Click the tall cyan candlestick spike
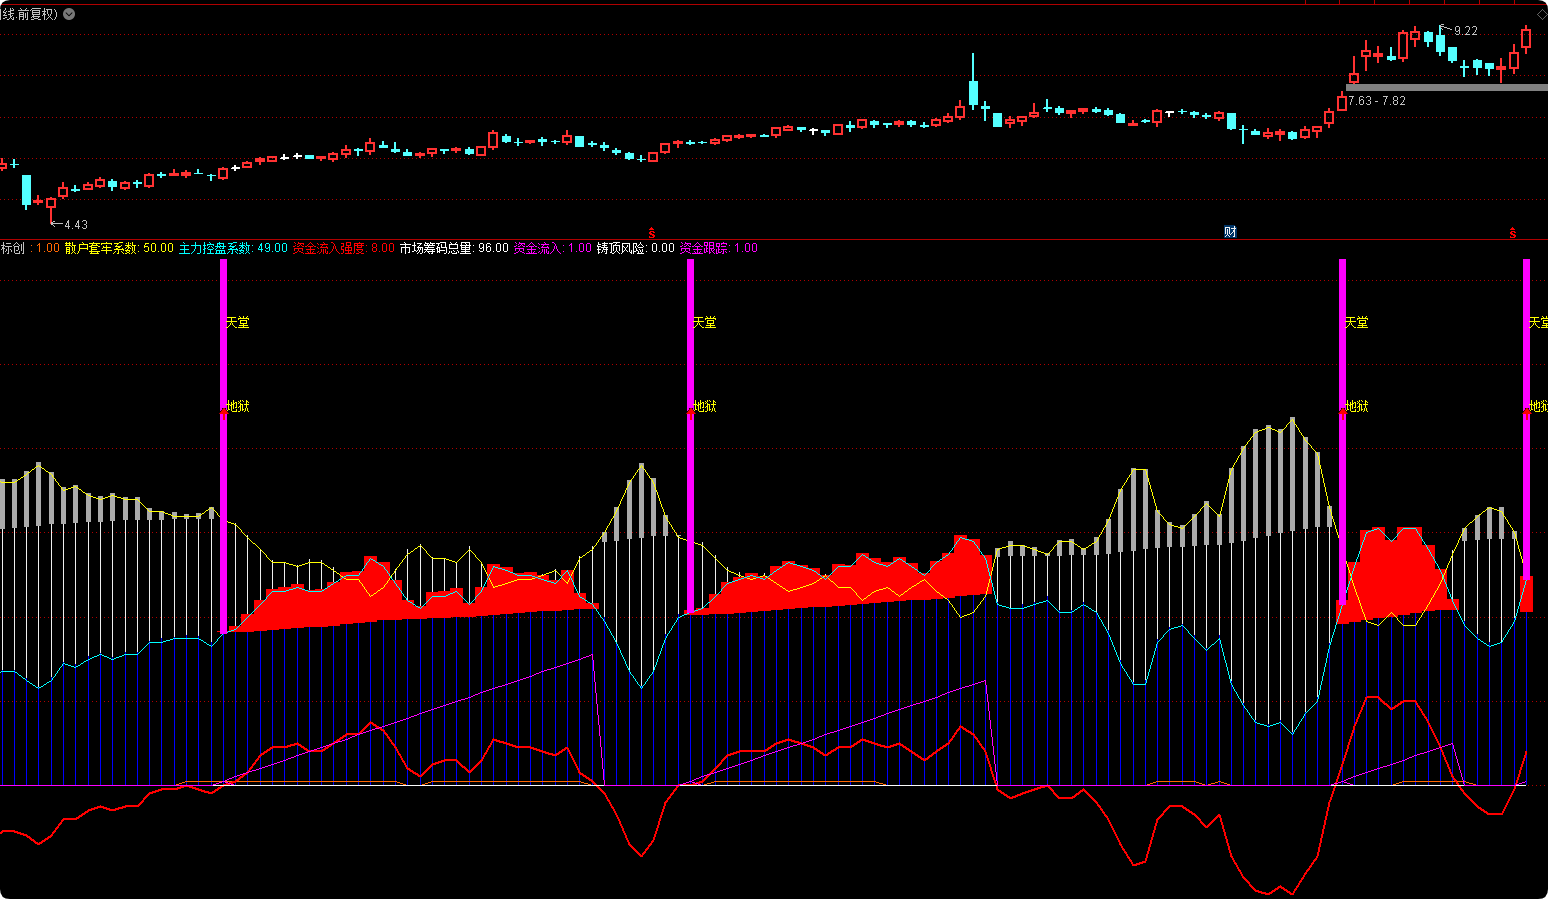 pyautogui.click(x=973, y=85)
